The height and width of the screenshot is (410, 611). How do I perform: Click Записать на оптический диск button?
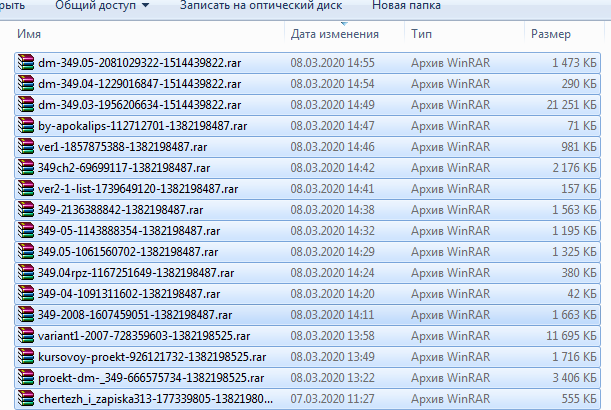pos(261,5)
